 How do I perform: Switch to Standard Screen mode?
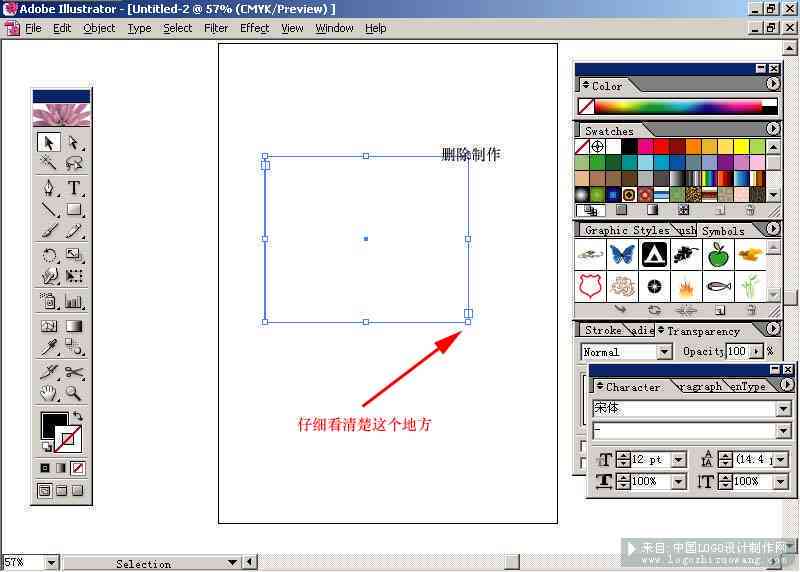[44, 490]
